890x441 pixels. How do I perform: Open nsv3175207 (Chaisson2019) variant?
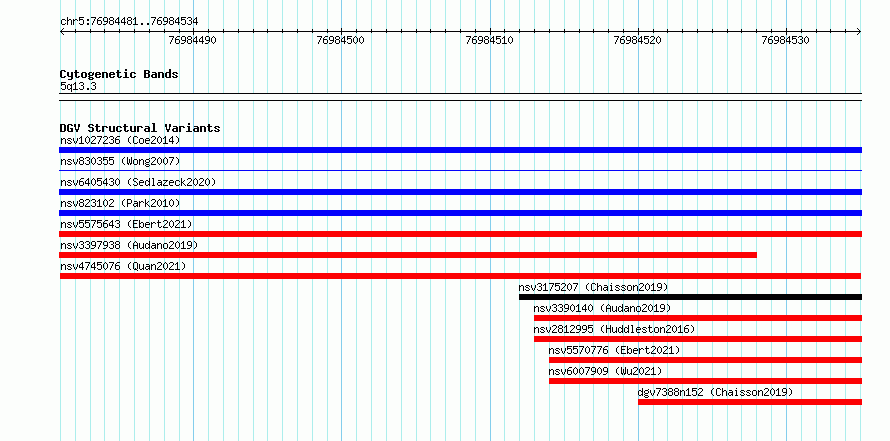pyautogui.click(x=593, y=287)
